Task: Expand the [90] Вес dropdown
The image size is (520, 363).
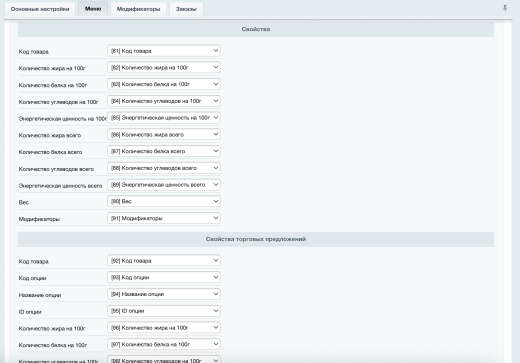Action: (x=164, y=201)
